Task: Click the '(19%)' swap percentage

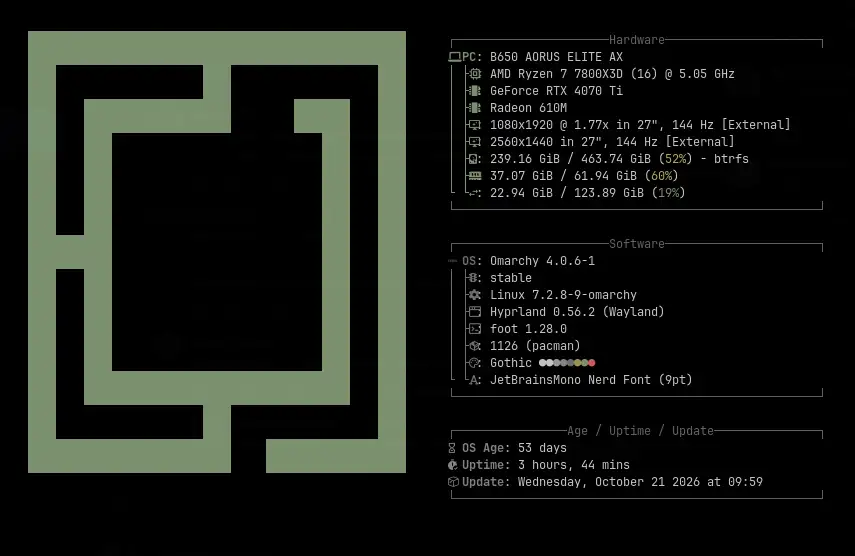Action: (x=669, y=193)
